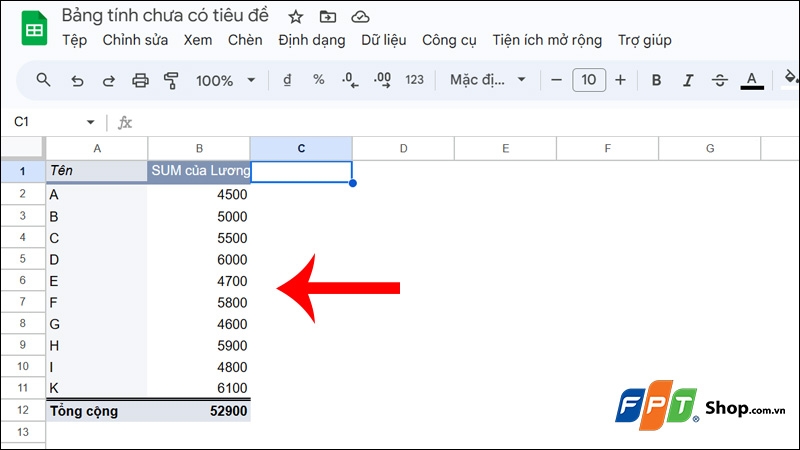Open the Tiện ích mở rộng menu
This screenshot has height=450, width=800.
coord(547,40)
